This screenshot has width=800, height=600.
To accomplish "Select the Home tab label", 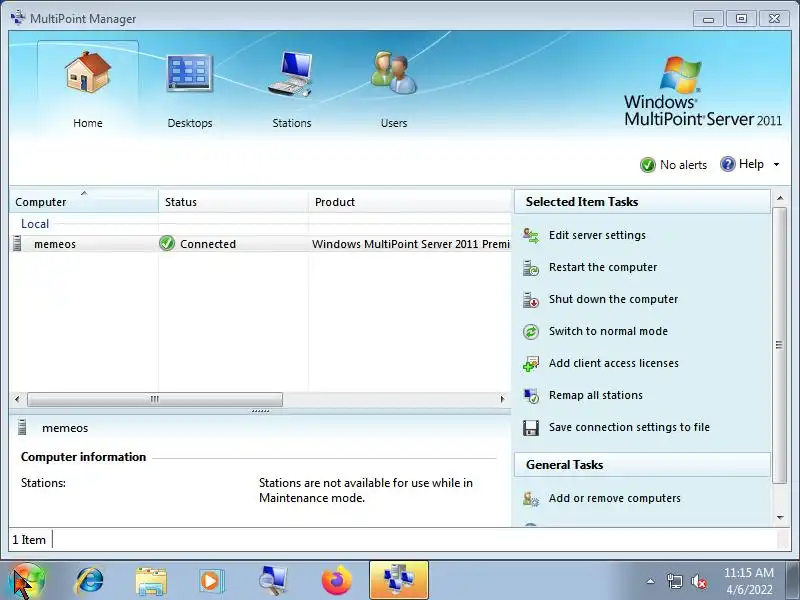I will (88, 123).
